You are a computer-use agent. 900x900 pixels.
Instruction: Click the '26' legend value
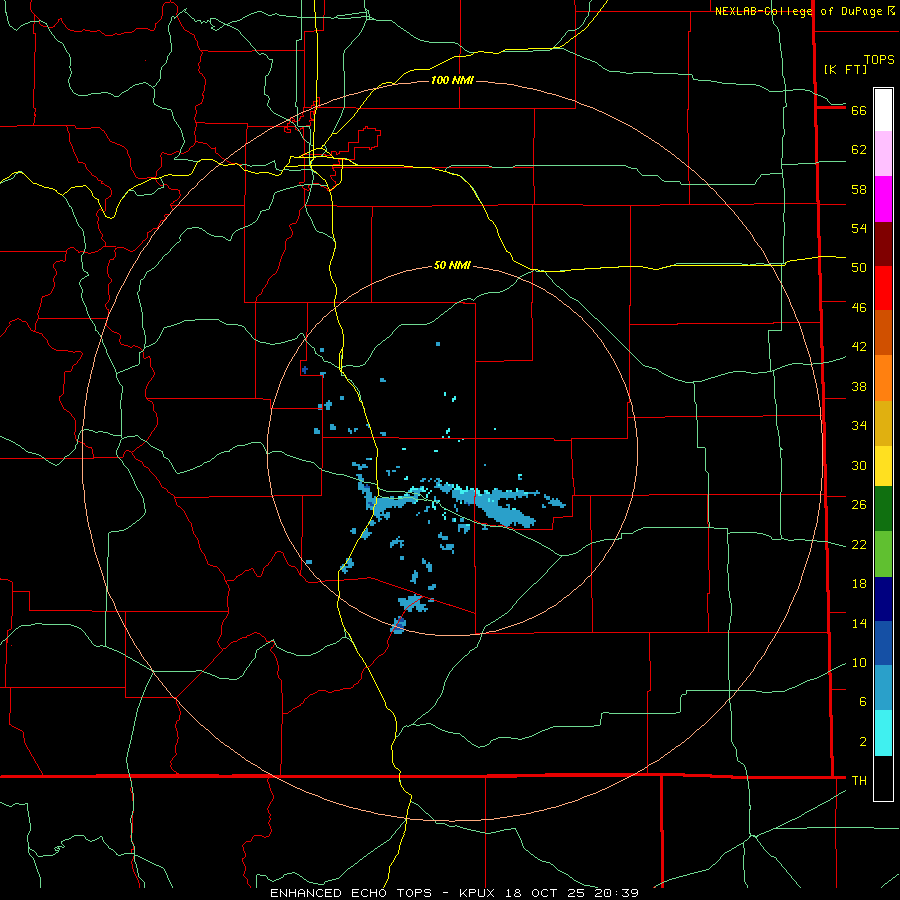(x=859, y=505)
